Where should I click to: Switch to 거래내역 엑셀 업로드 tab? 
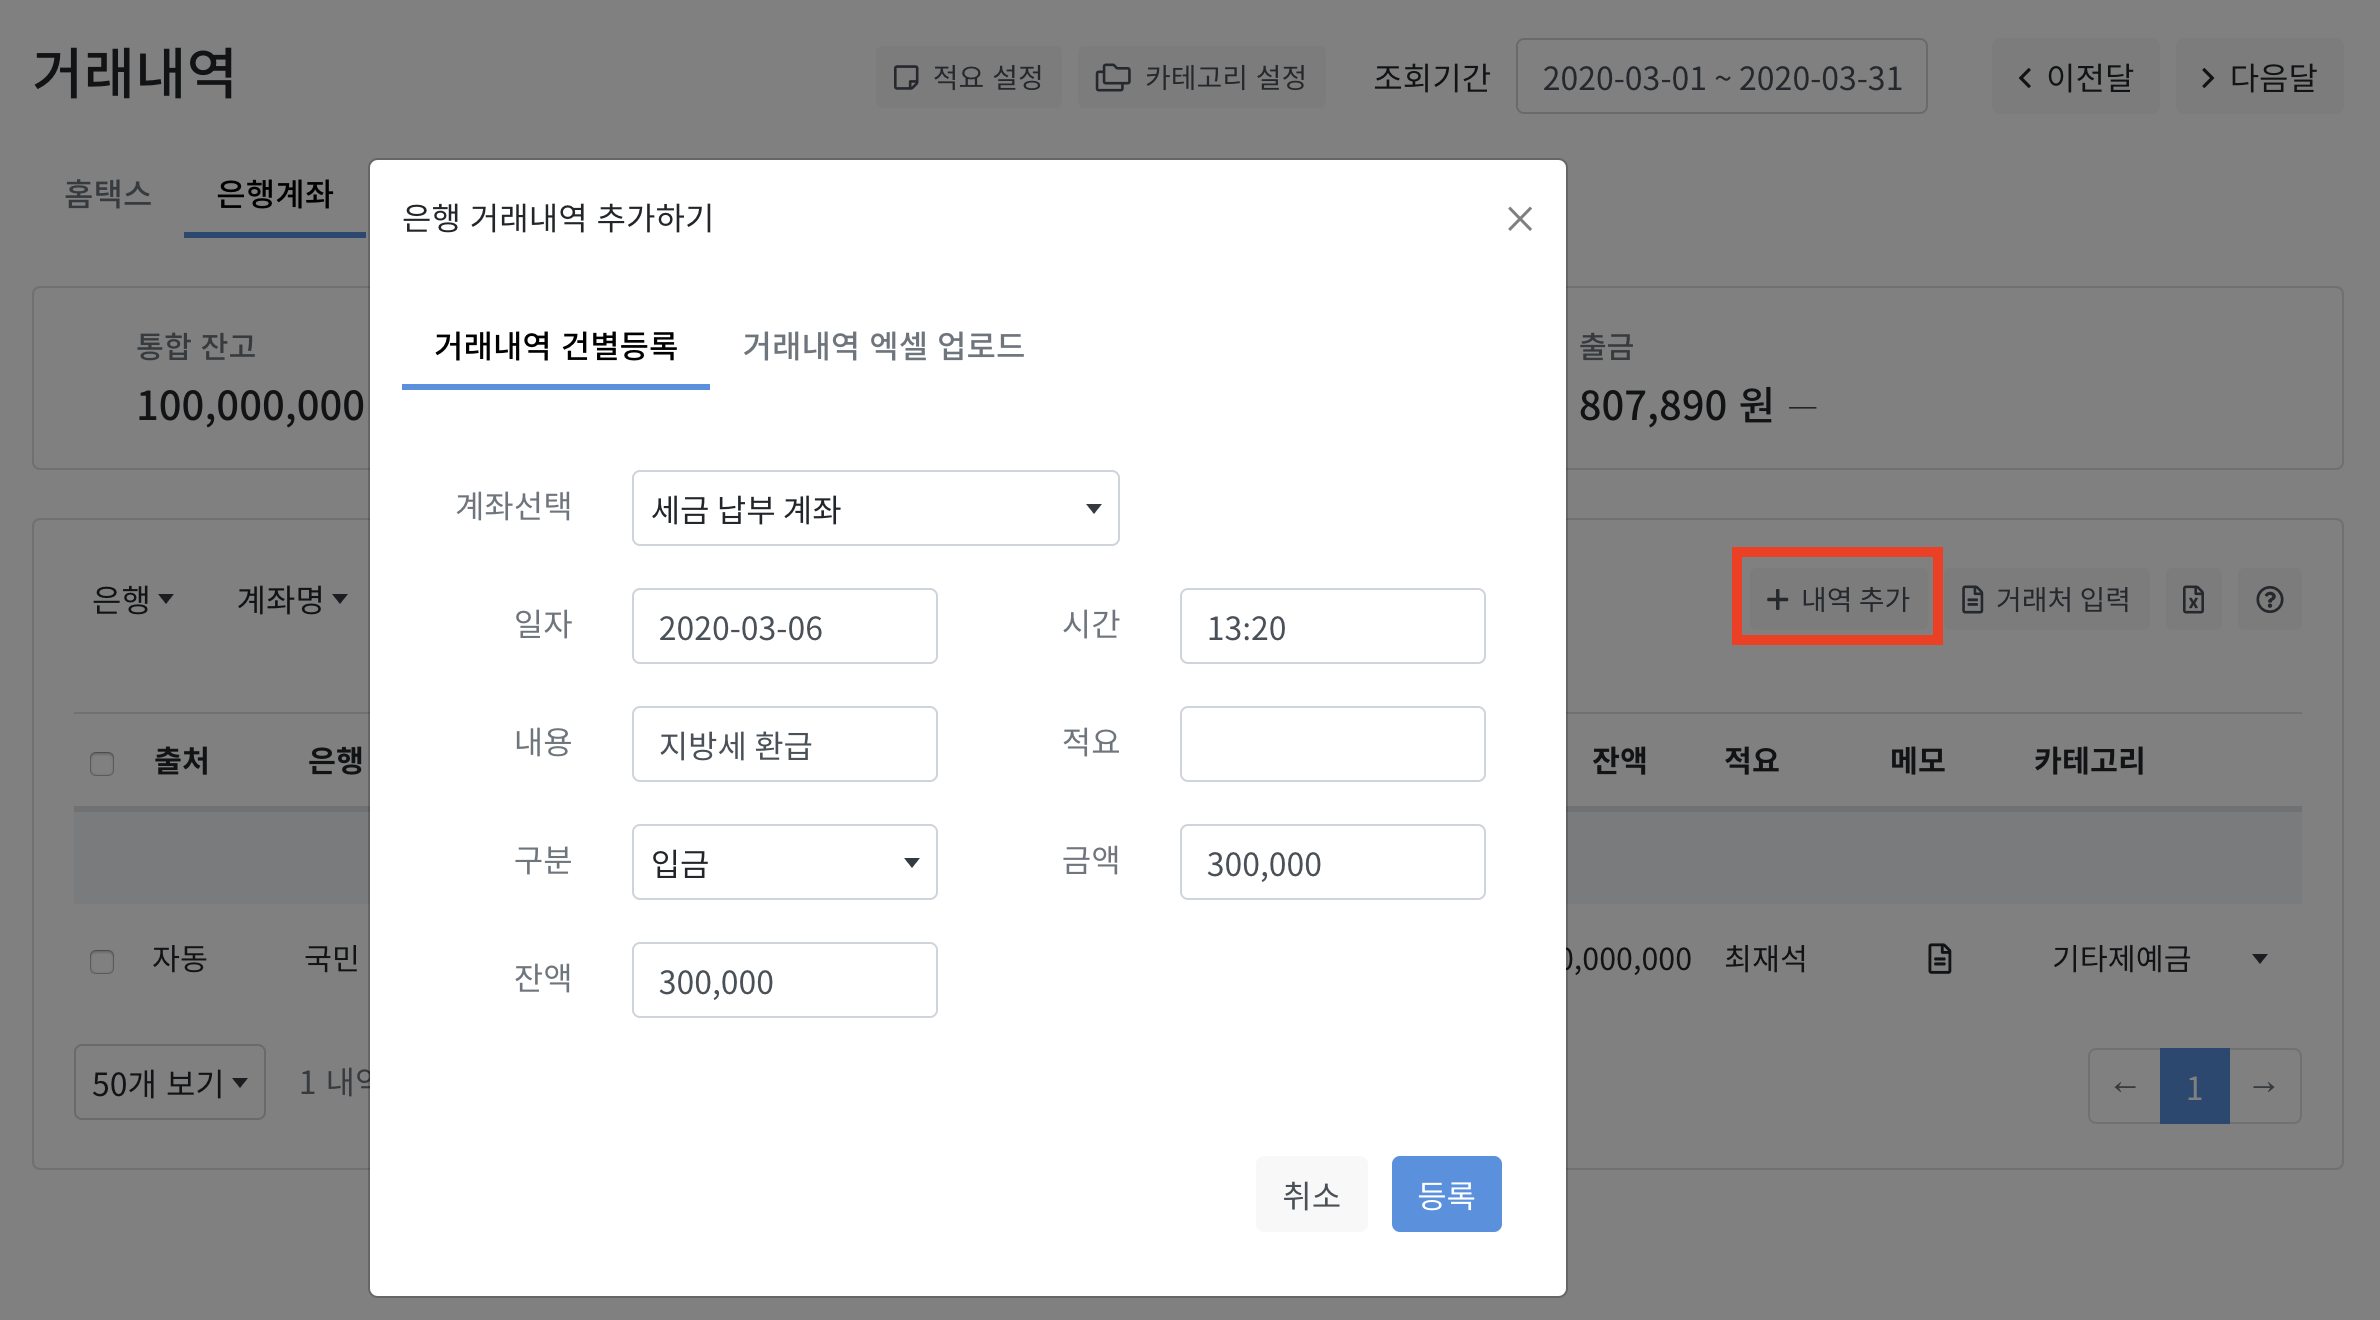coord(883,346)
